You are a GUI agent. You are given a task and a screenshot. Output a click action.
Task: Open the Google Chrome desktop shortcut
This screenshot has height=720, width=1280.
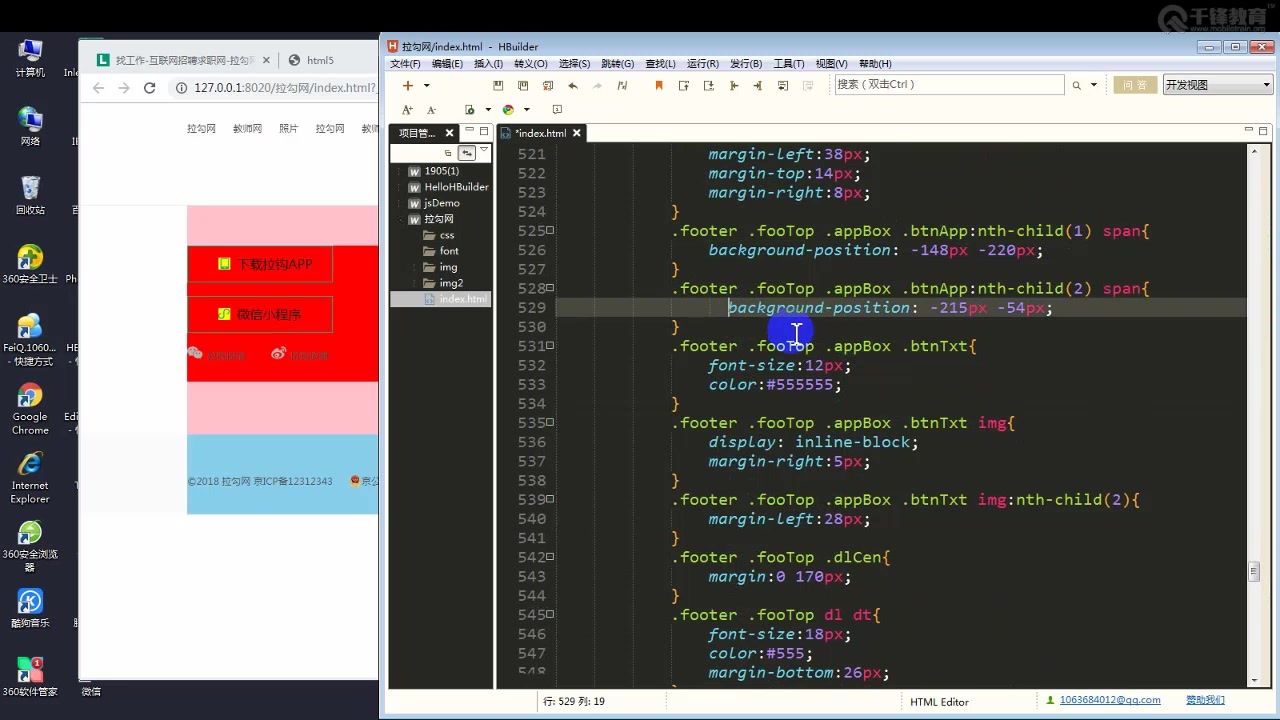pyautogui.click(x=30, y=409)
